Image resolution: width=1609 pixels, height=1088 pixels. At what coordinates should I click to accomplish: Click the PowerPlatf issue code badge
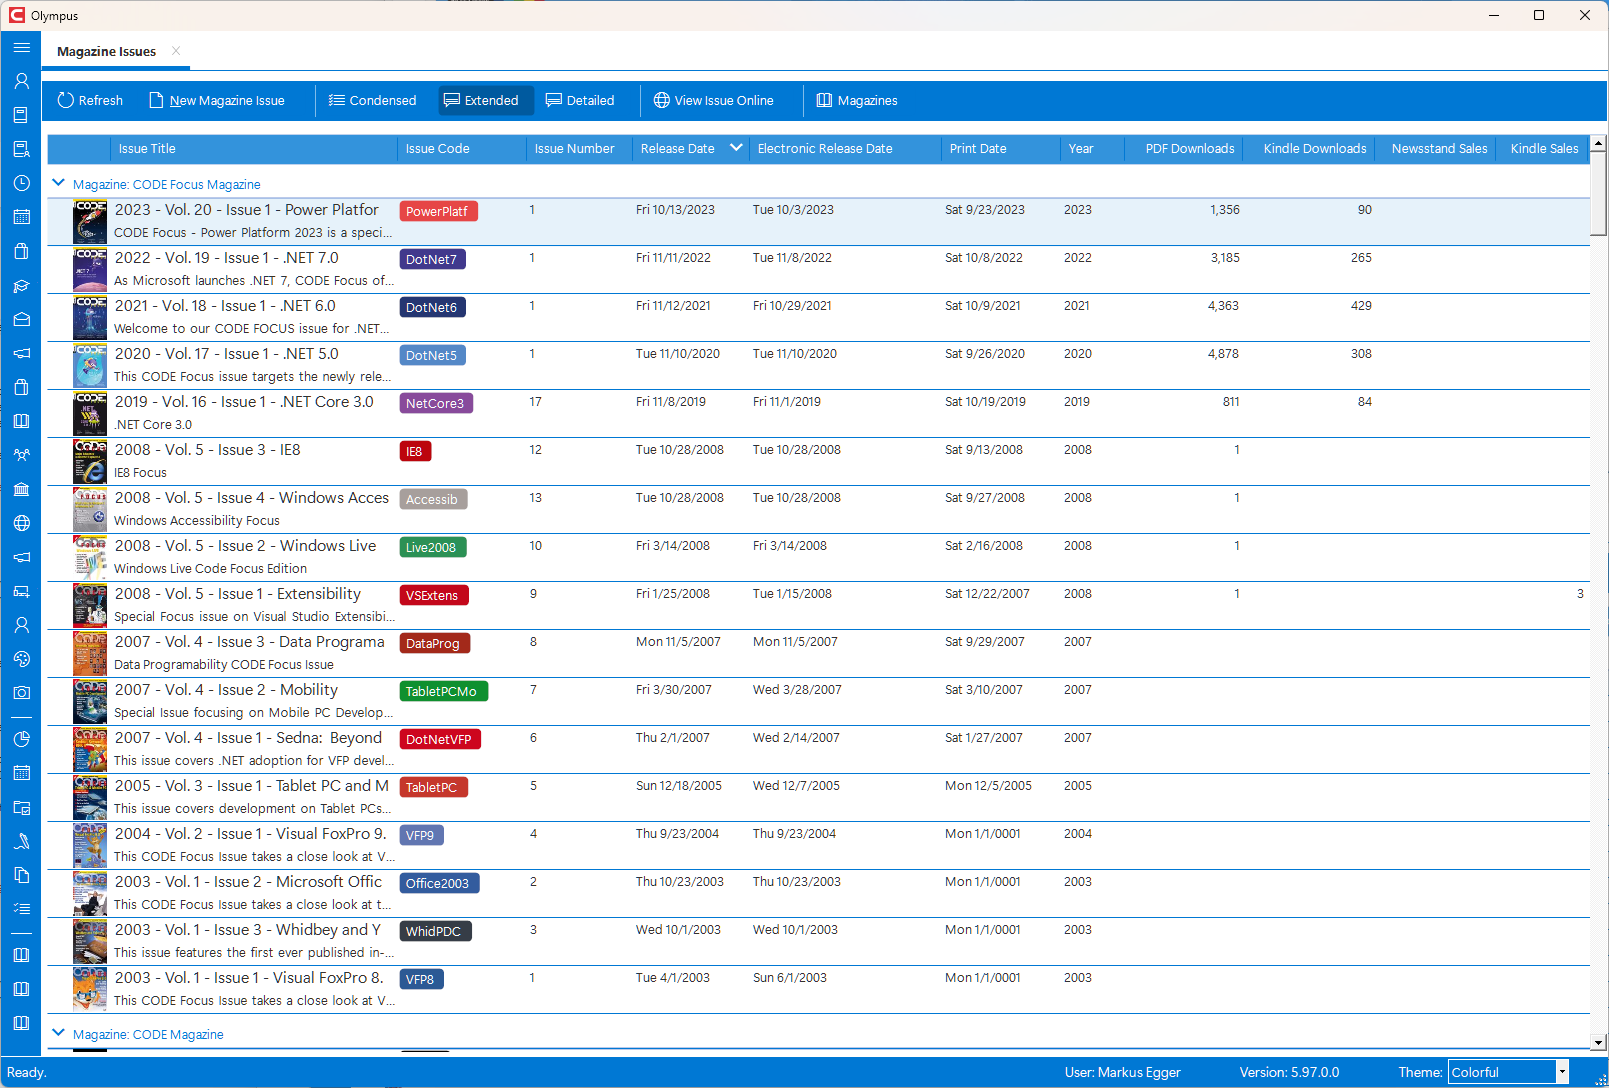tap(438, 211)
